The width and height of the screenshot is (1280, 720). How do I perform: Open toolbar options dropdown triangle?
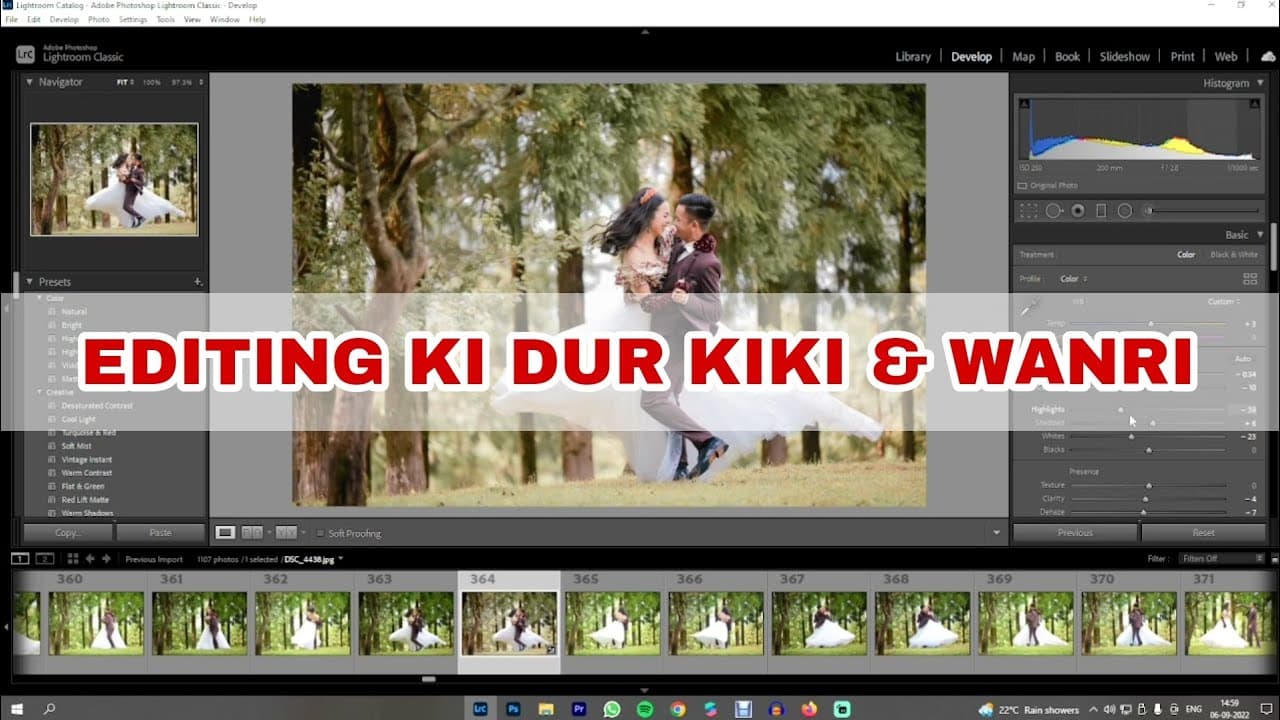(x=996, y=533)
